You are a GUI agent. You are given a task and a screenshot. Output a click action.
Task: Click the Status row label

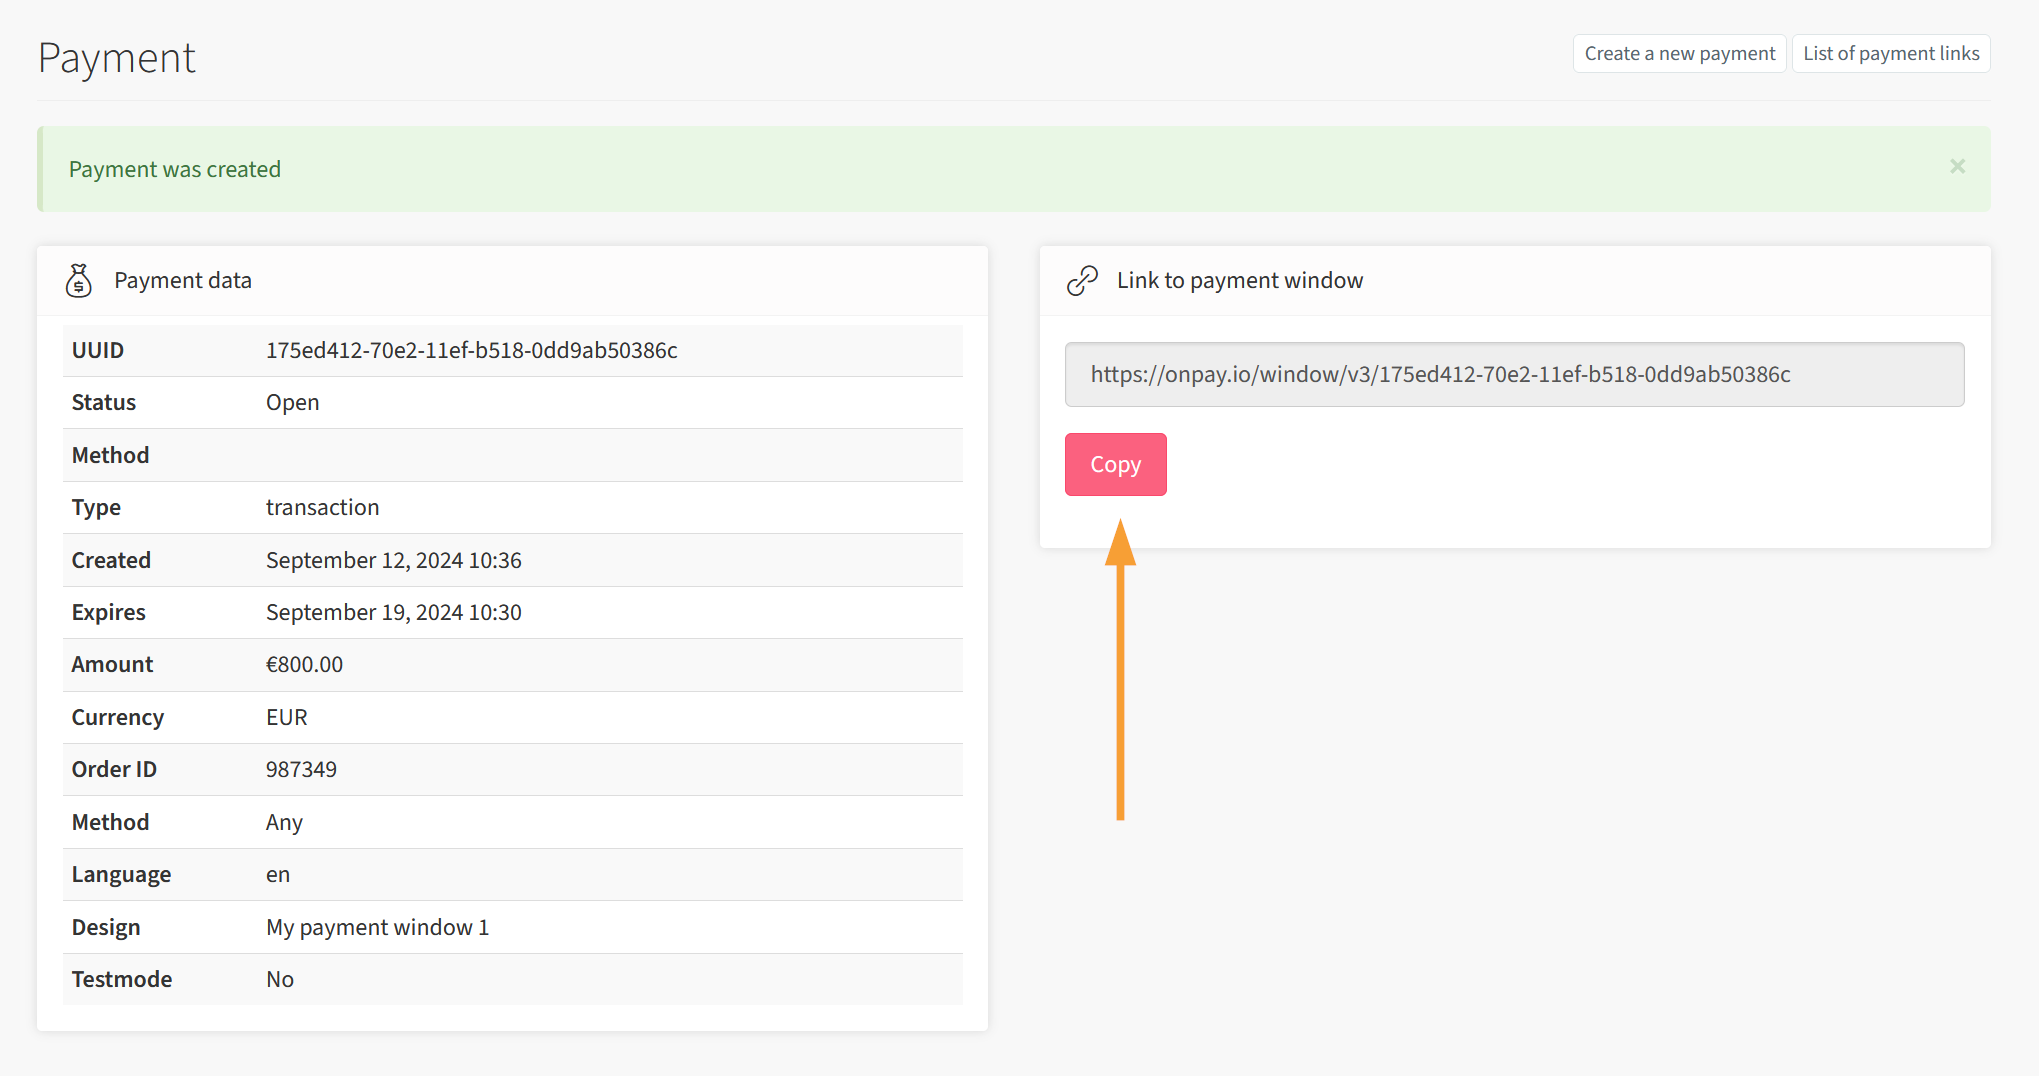coord(104,402)
